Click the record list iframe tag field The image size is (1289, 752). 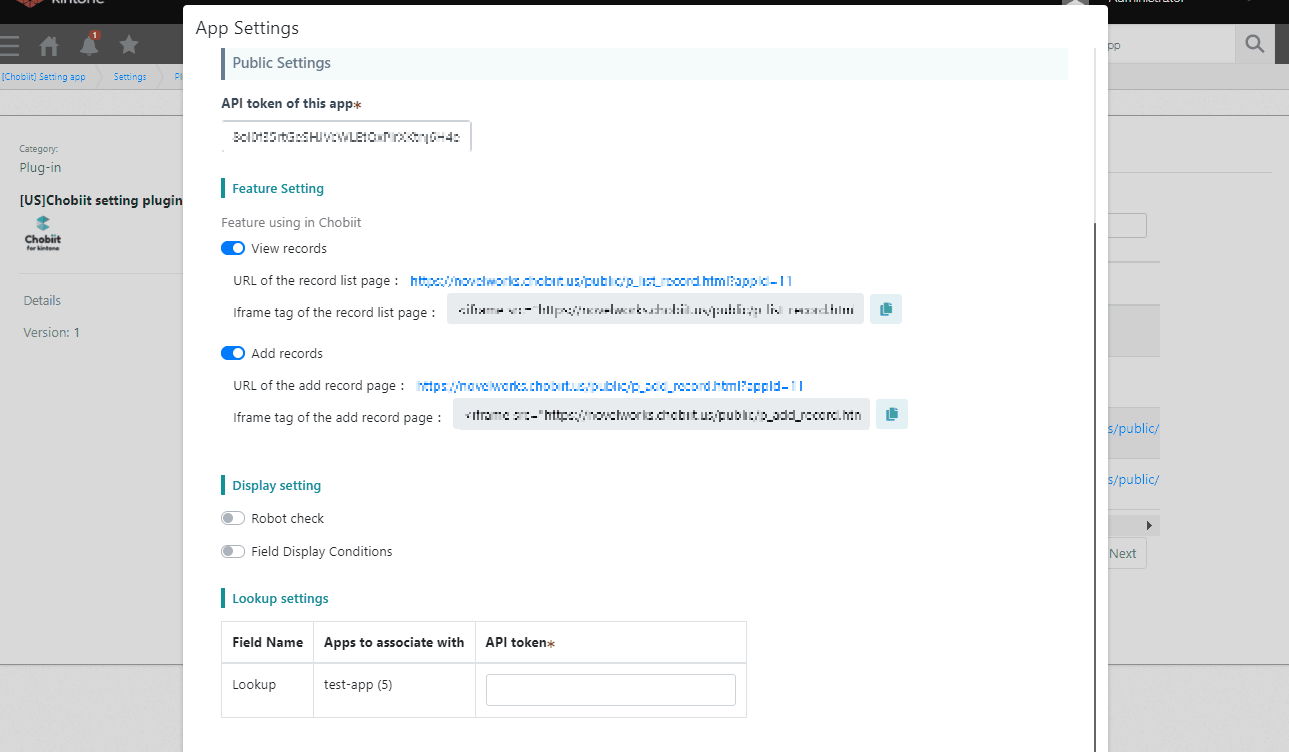click(x=655, y=310)
